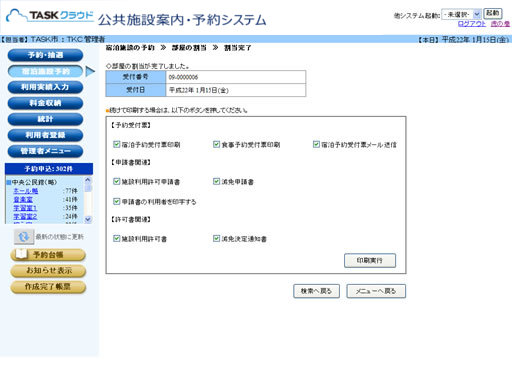Uncheck 減免申請書 checkbox
Screen dimensions: 512x384
pos(216,181)
